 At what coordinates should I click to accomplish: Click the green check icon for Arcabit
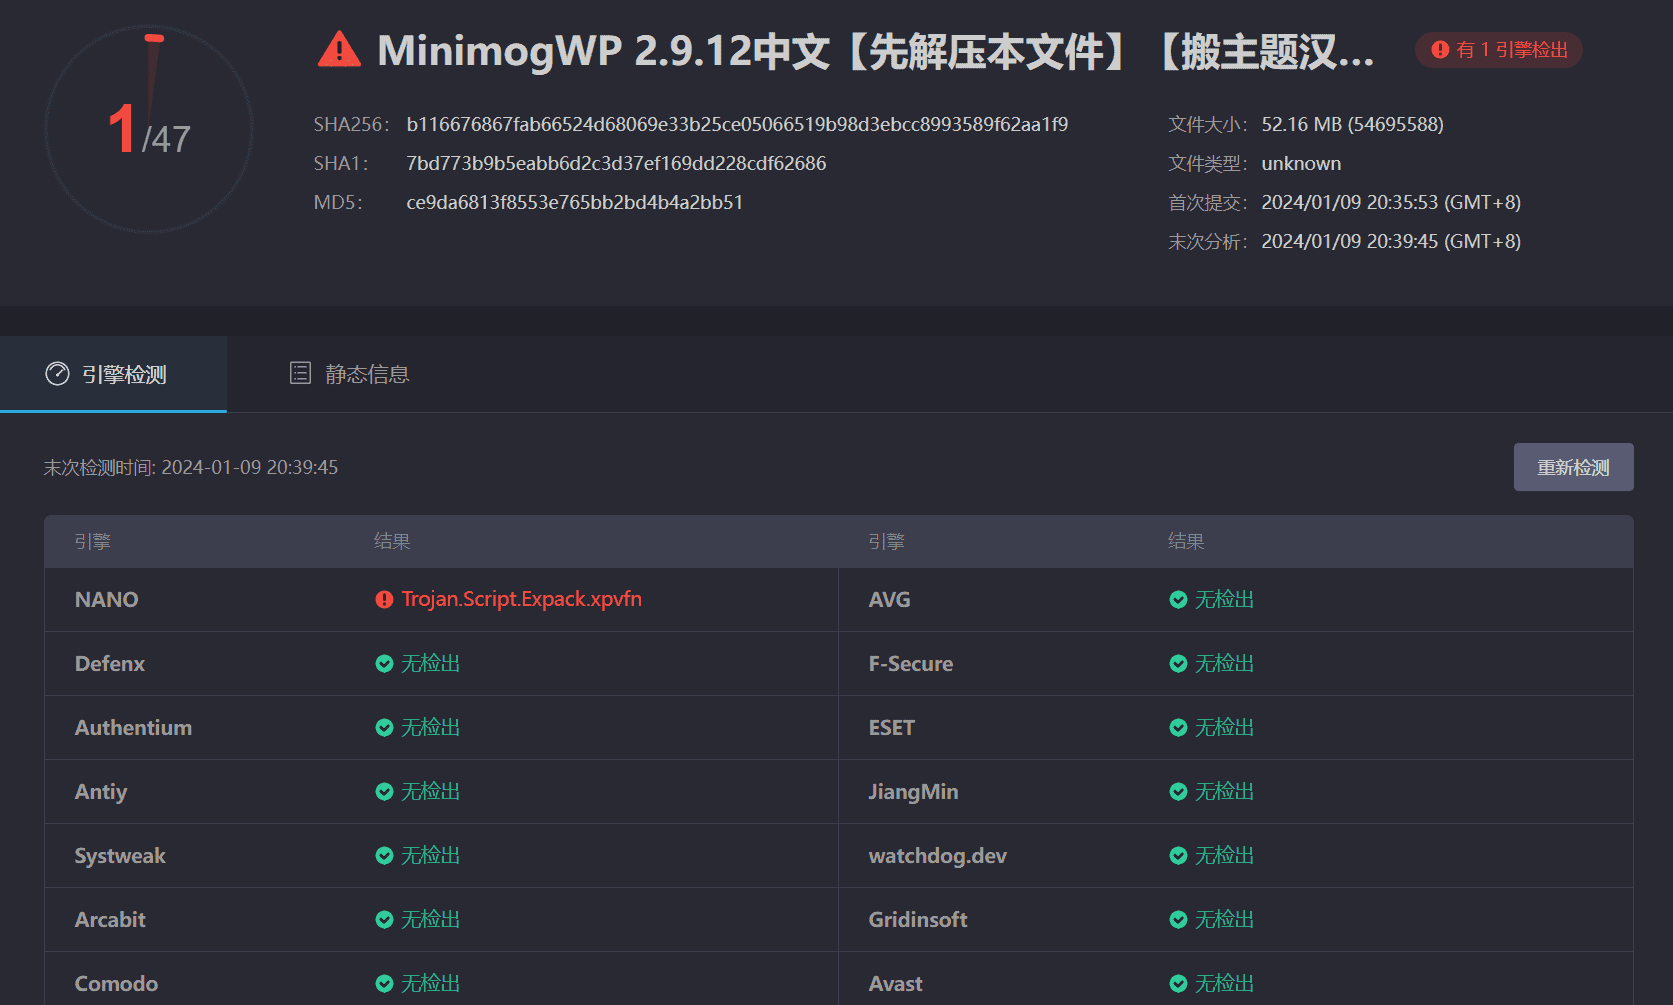(384, 919)
